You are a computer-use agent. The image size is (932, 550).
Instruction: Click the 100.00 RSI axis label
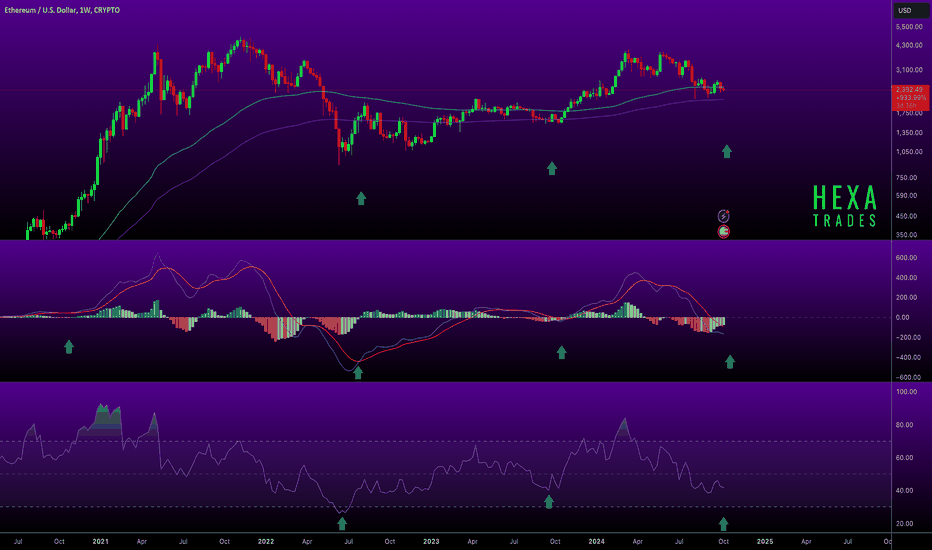coord(906,392)
